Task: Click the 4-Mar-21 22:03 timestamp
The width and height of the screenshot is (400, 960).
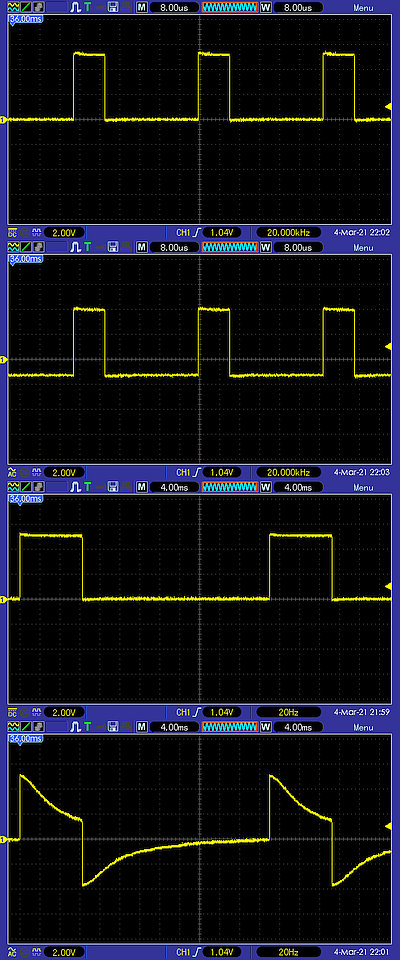Action: tap(361, 473)
